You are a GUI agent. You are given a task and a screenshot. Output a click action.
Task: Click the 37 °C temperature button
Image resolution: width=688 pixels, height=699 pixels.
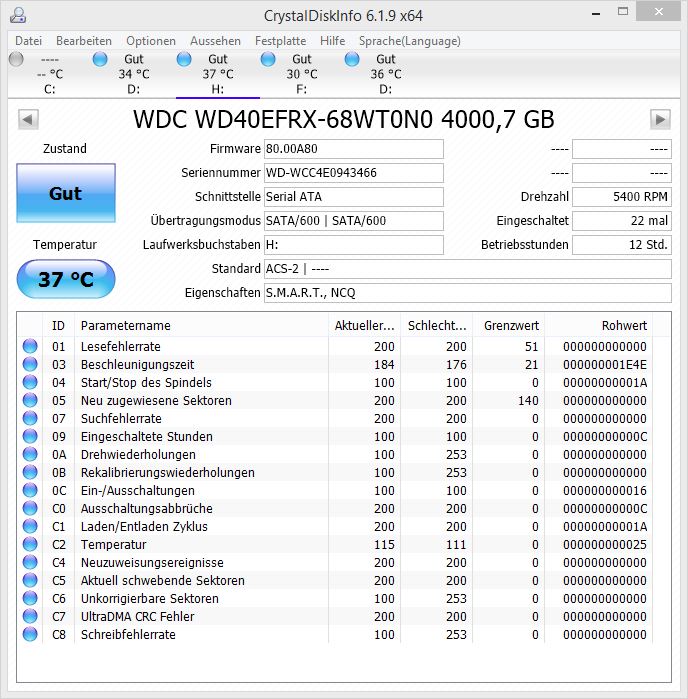pos(66,280)
